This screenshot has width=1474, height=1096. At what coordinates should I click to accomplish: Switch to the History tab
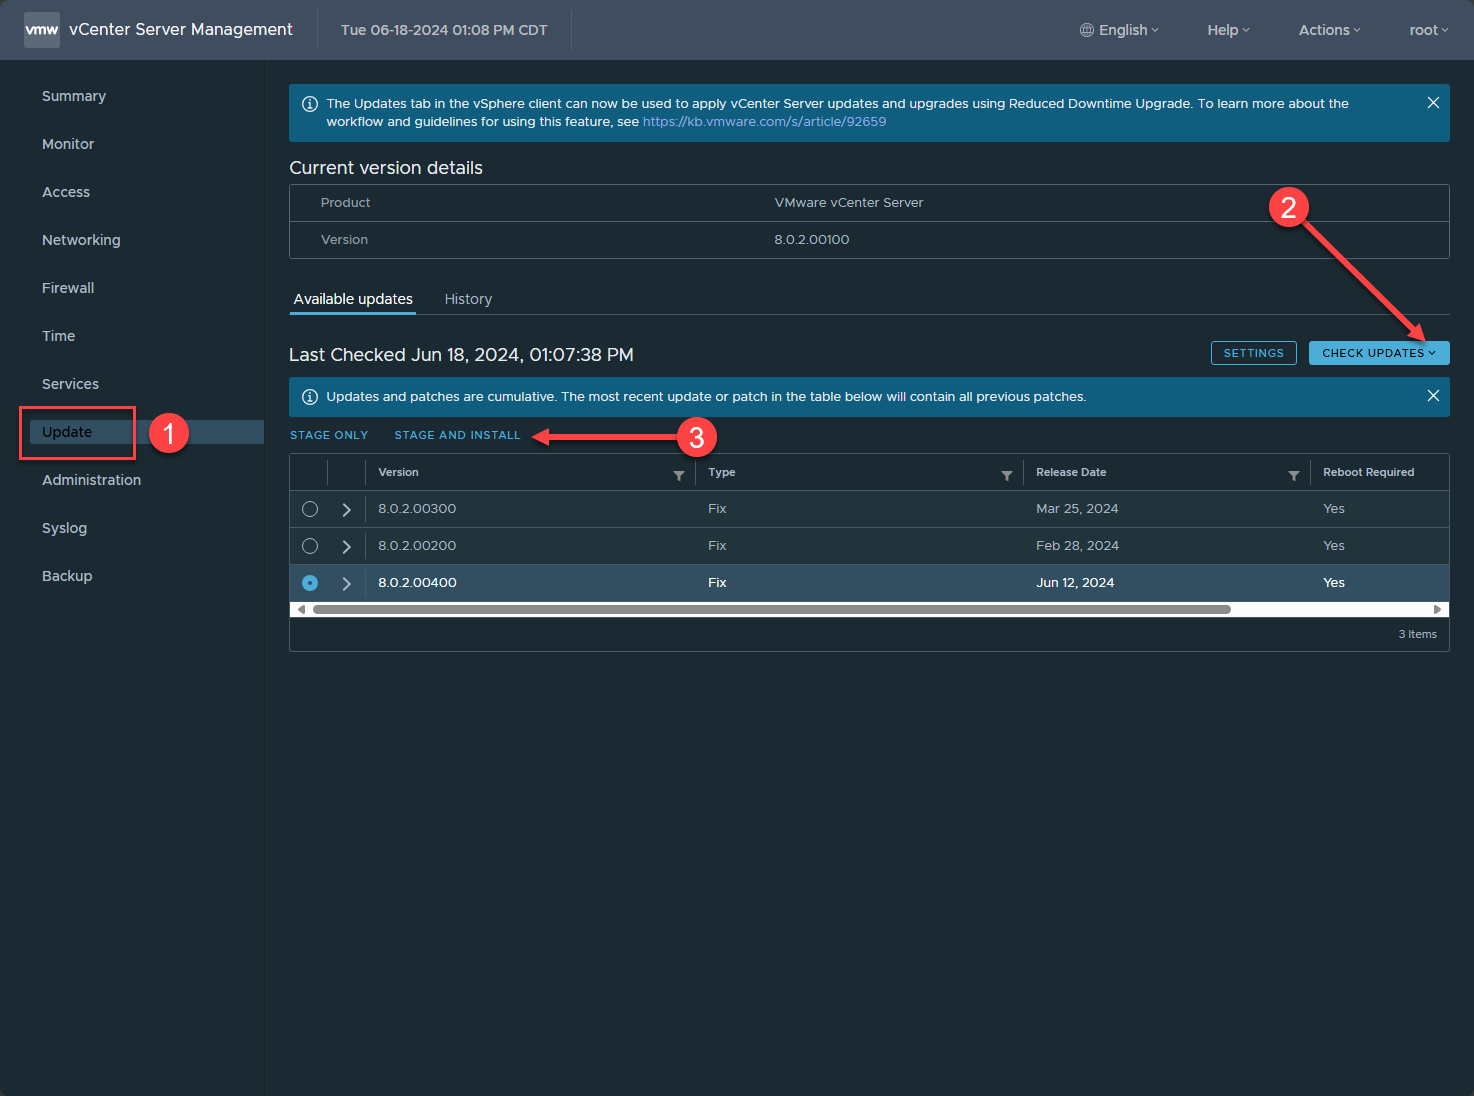click(x=468, y=299)
